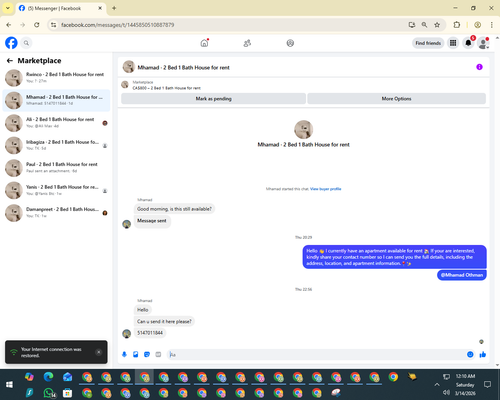Click the address bar URL
This screenshot has width=500, height=400.
coord(117,25)
